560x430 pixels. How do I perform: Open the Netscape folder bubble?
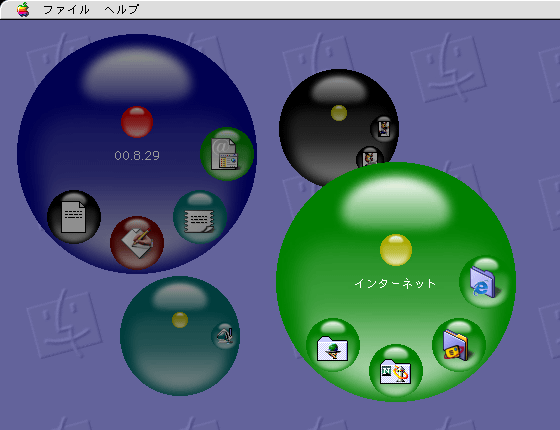396,371
